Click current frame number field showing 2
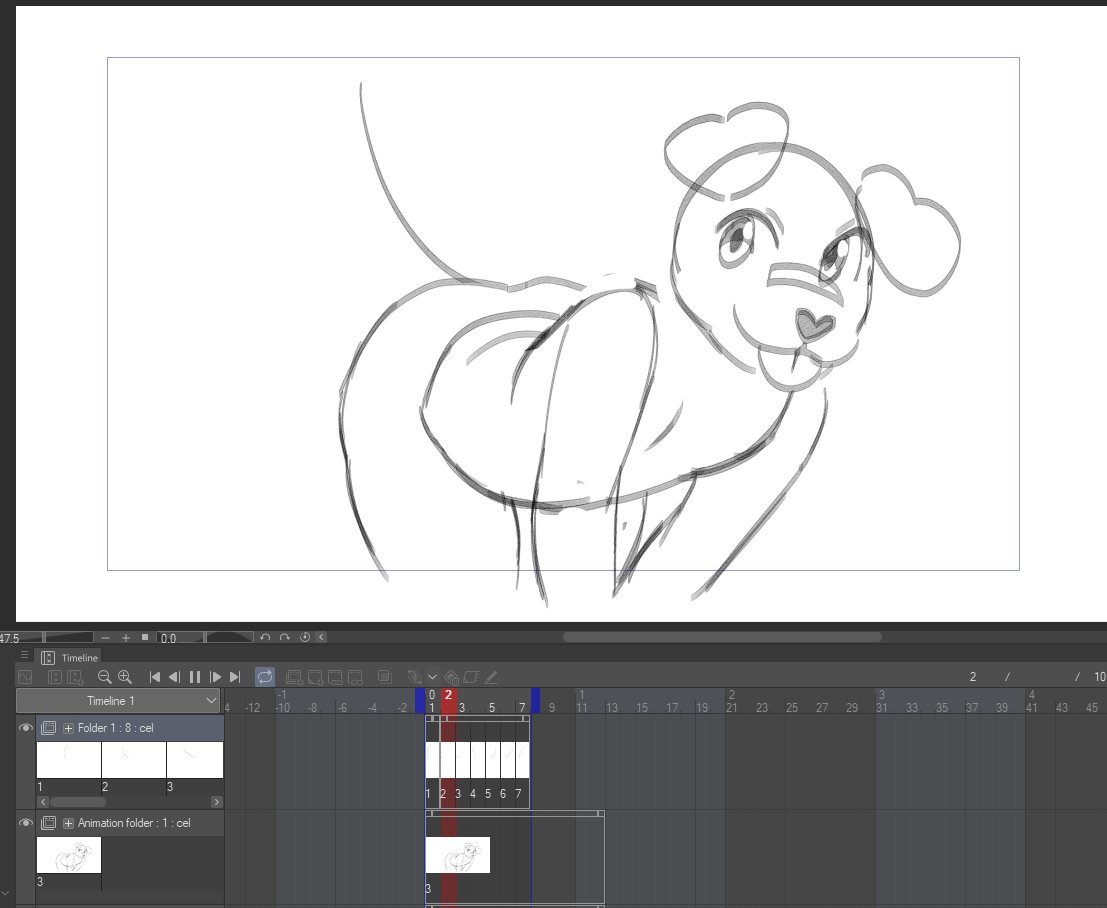 [972, 676]
